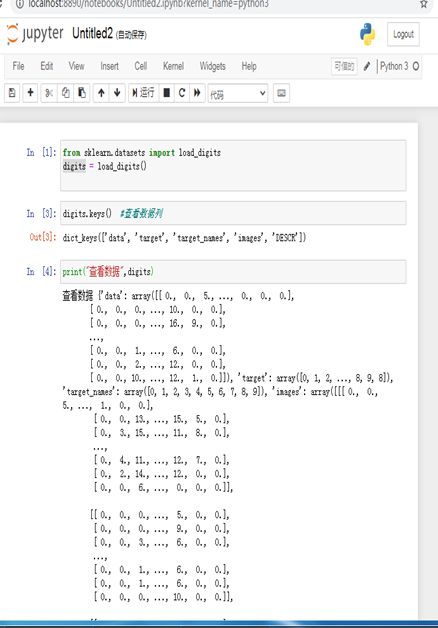Image resolution: width=438 pixels, height=628 pixels.
Task: Interrupt the kernel with stop square
Action: [x=167, y=93]
